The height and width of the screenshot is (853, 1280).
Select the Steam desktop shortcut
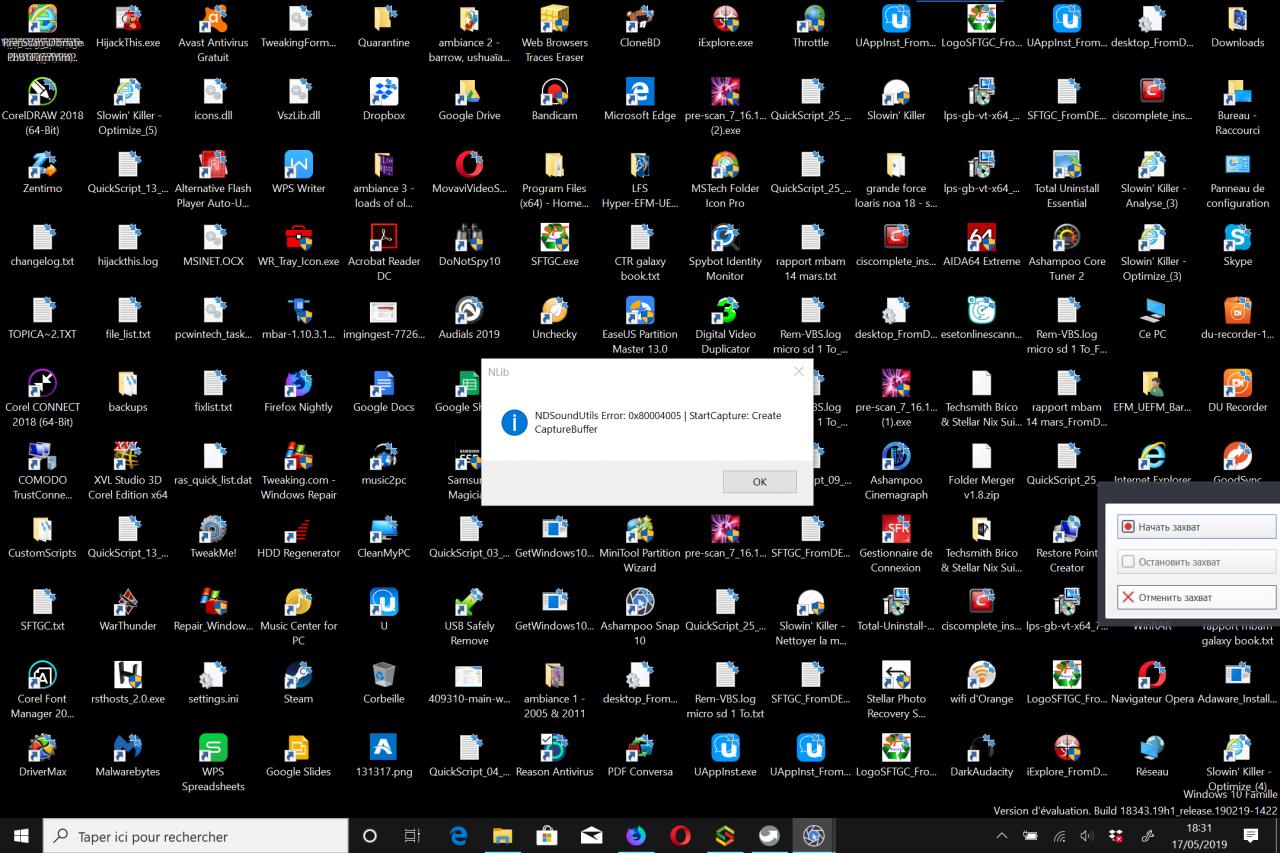[x=298, y=683]
